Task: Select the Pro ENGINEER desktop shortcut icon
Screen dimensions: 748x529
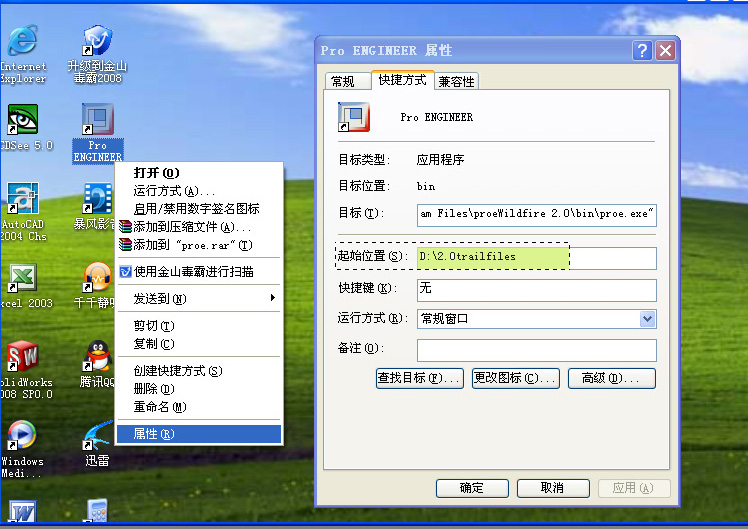Action: click(x=98, y=119)
